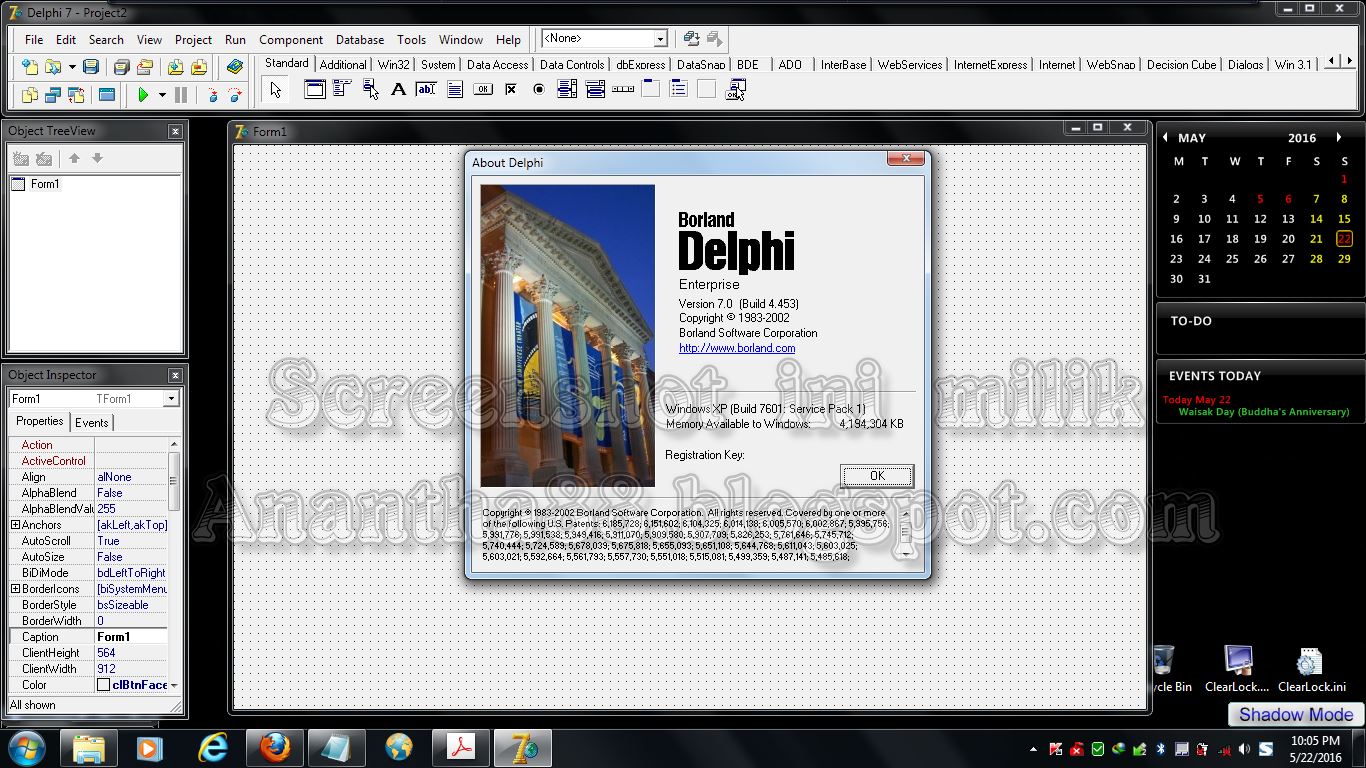Viewport: 1366px width, 768px height.
Task: Click the Trace Into debug icon
Action: point(212,95)
